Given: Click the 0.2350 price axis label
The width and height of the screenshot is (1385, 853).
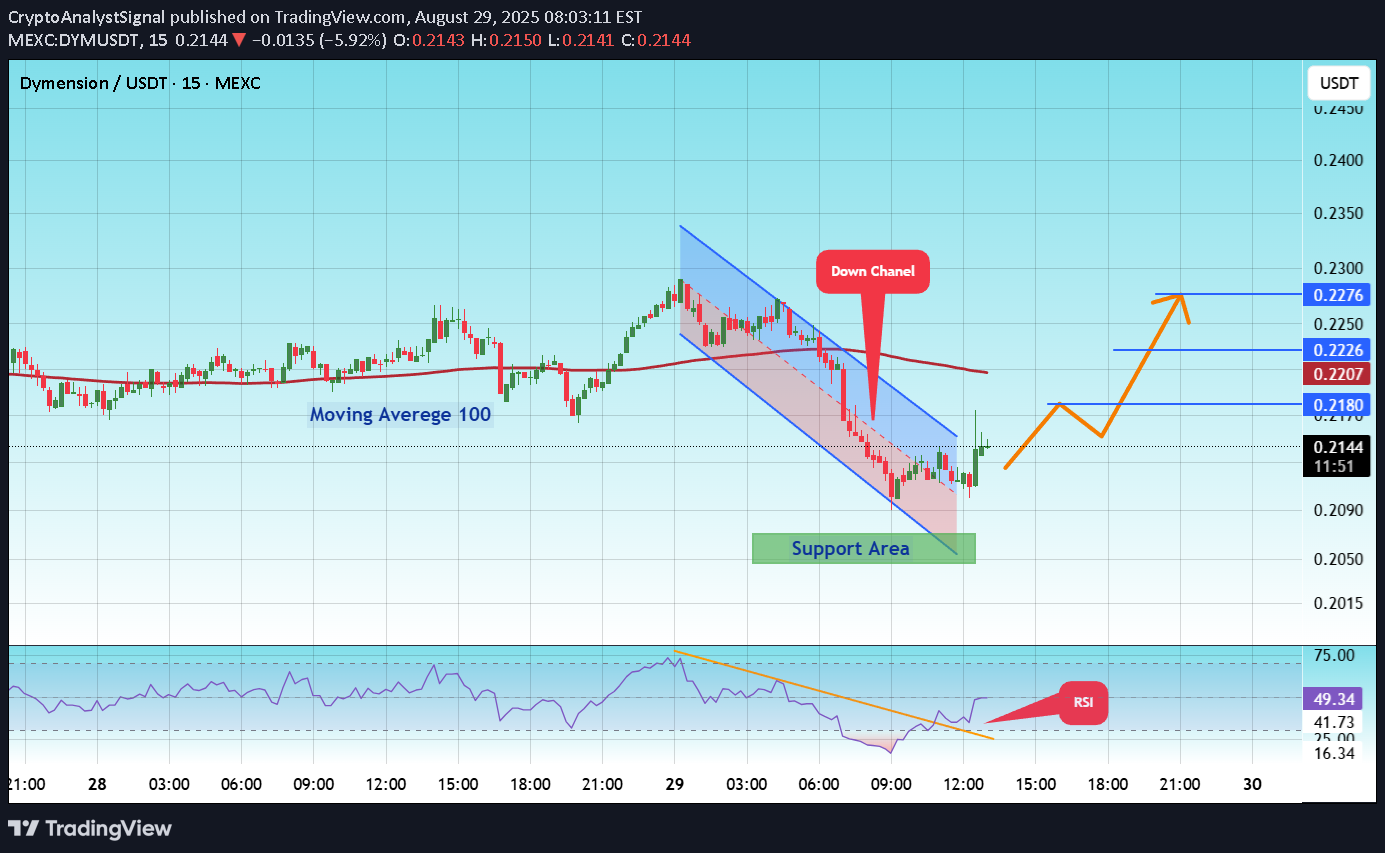Looking at the screenshot, I should 1337,214.
